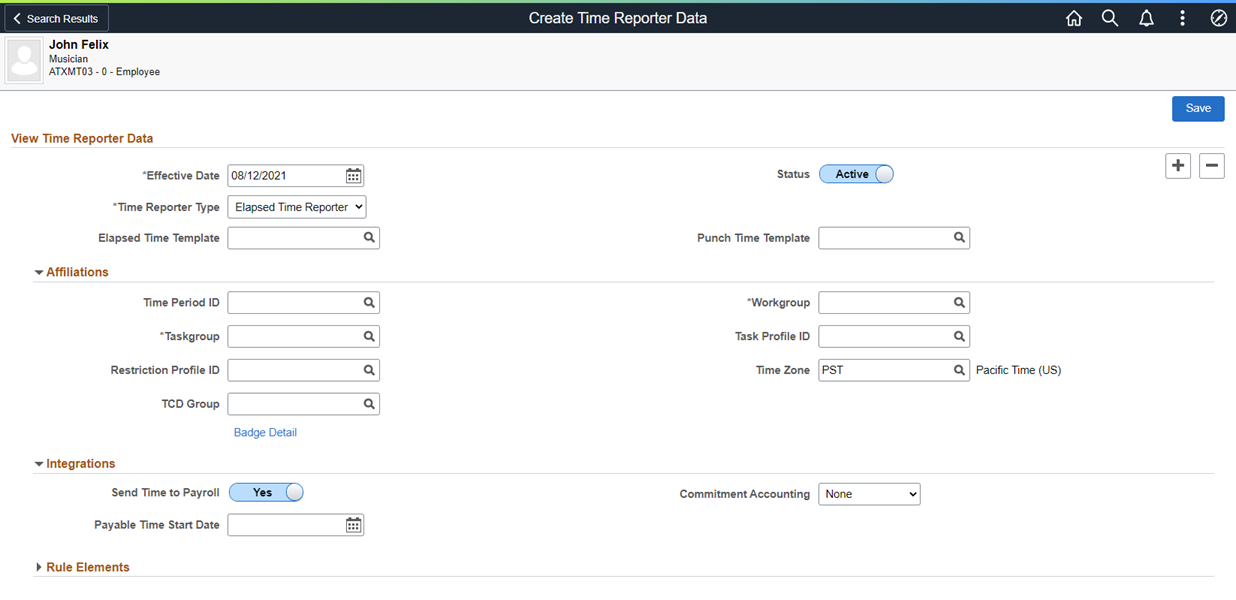Screen dimensions: 1236x600
Task: Click the NavBar compass icon
Action: click(1218, 18)
